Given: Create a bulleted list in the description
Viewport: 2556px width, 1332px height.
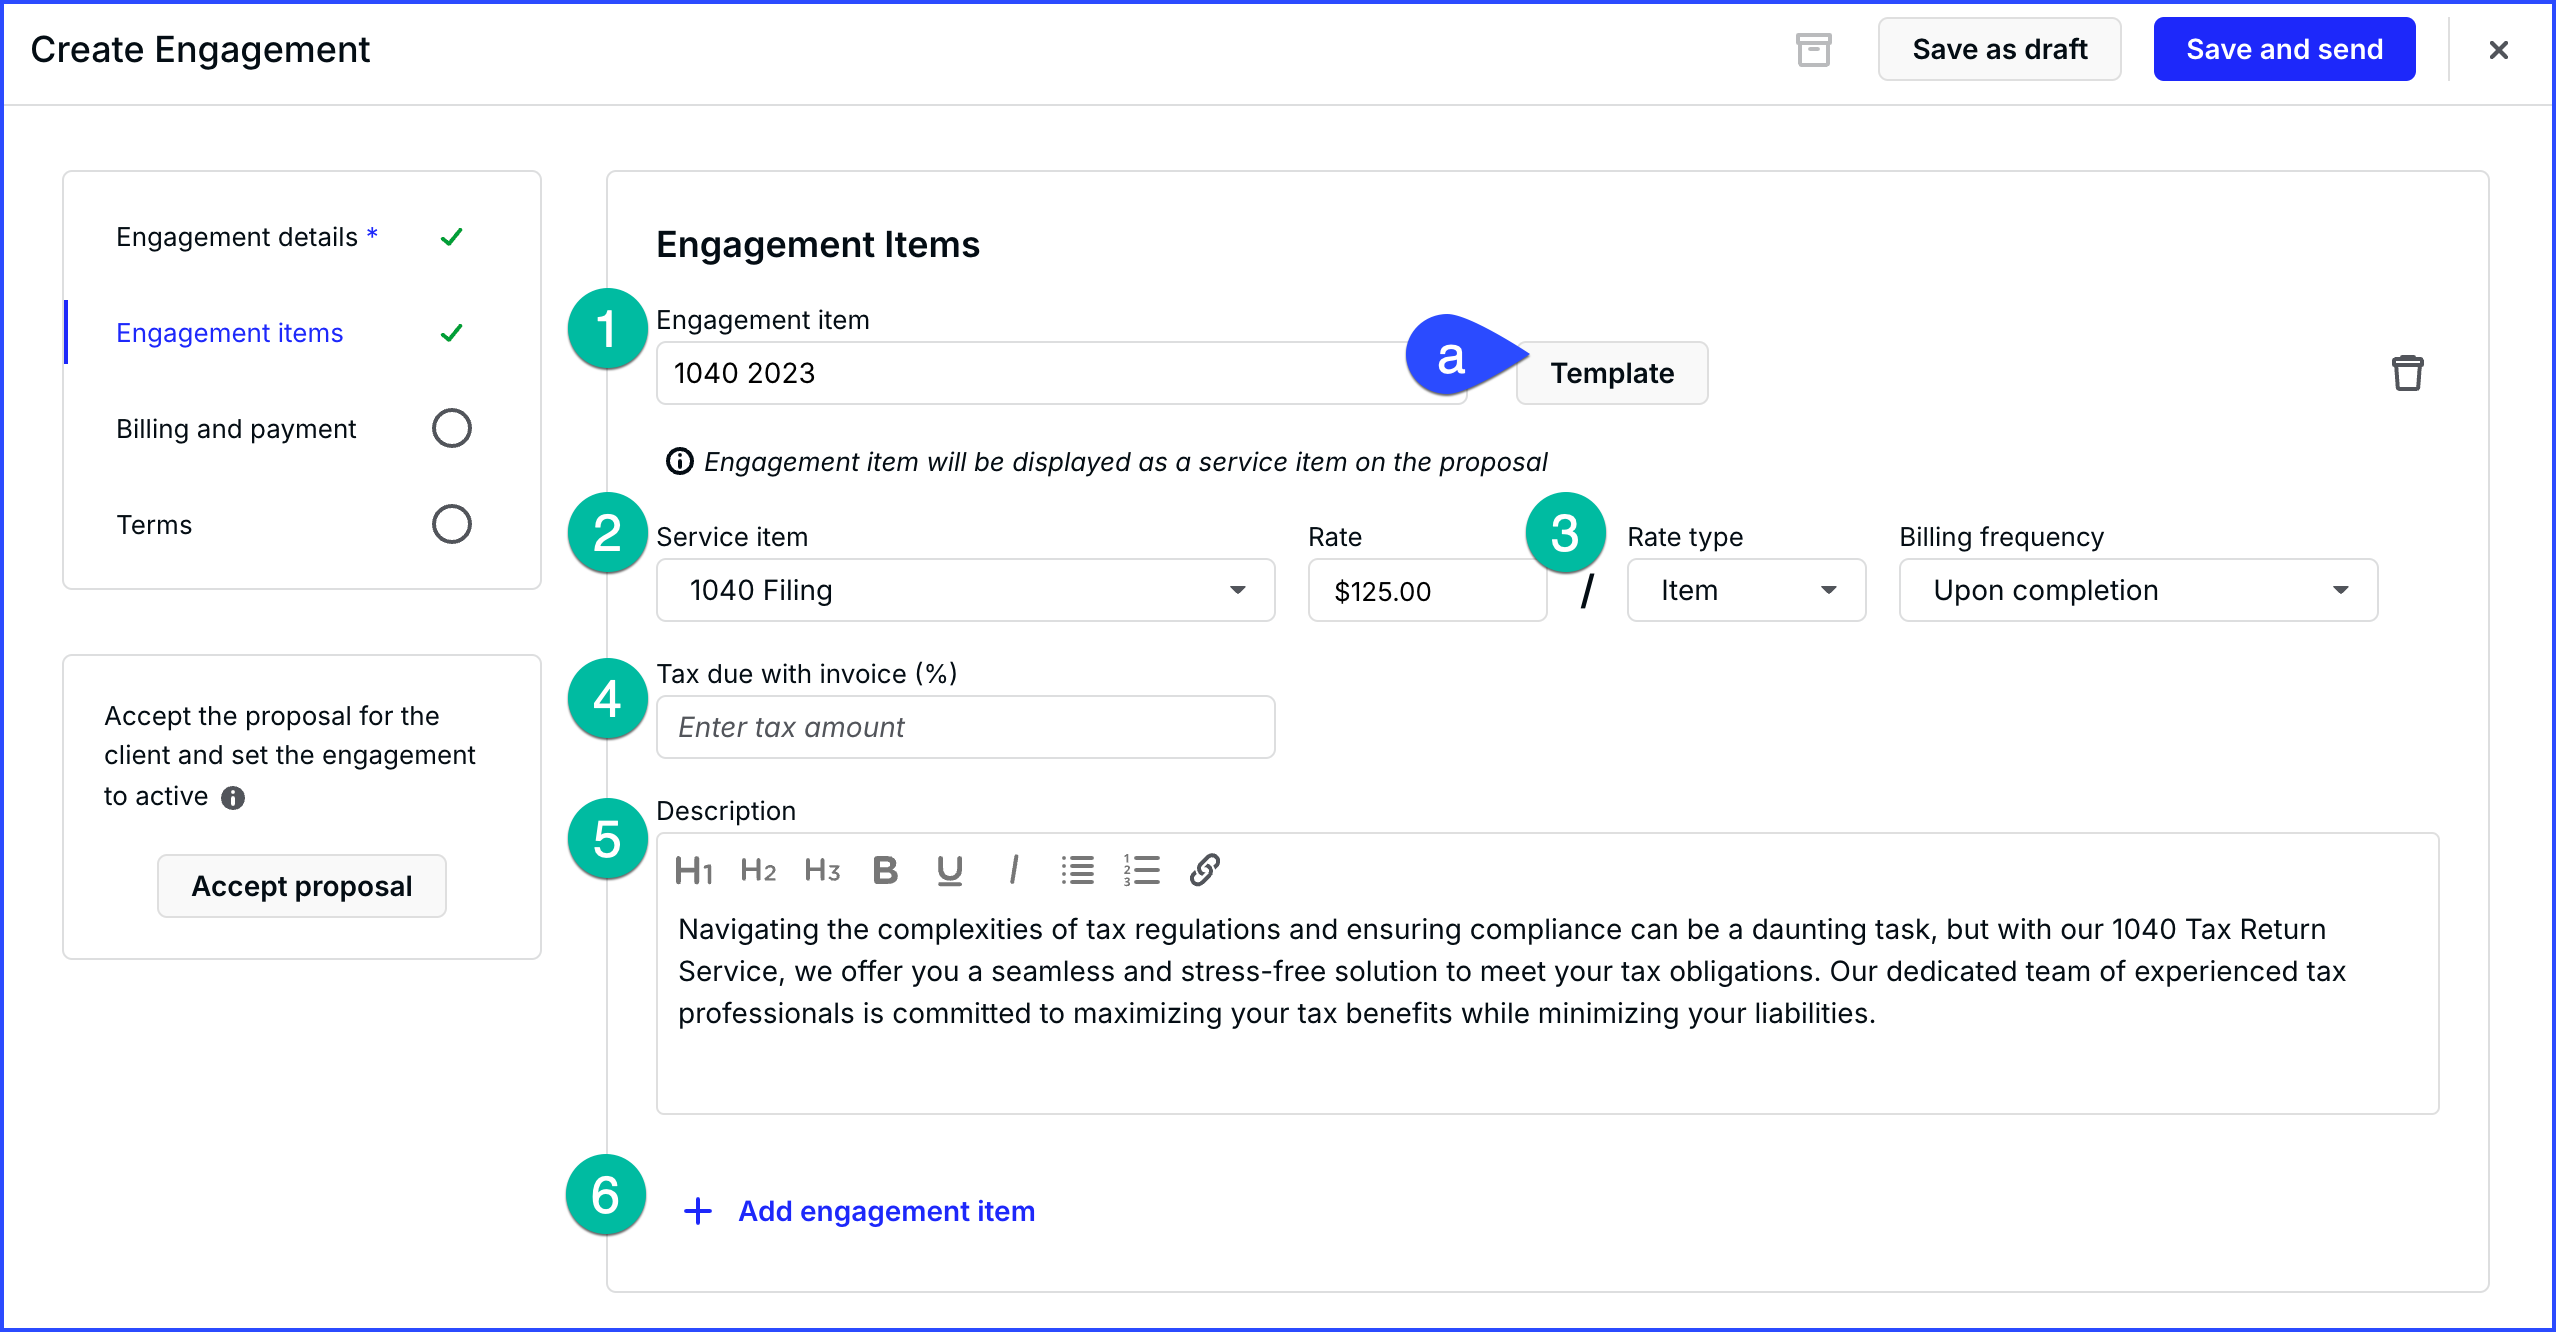Looking at the screenshot, I should 1077,869.
